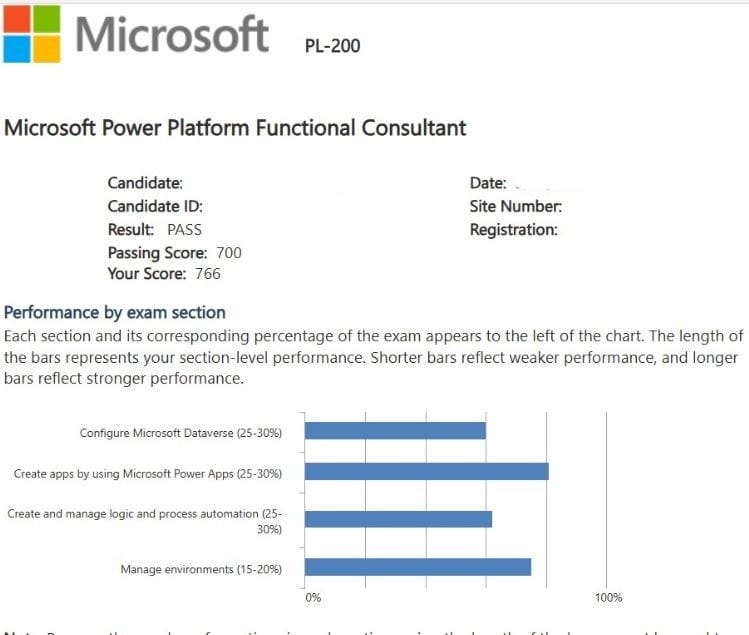749x635 pixels.
Task: Click the logic and process automation bar
Action: point(398,519)
